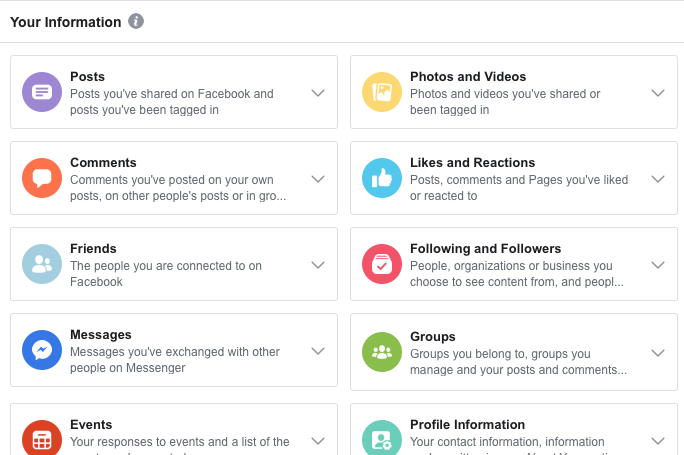This screenshot has width=684, height=455.
Task: Expand the Events section chevron
Action: pyautogui.click(x=318, y=441)
